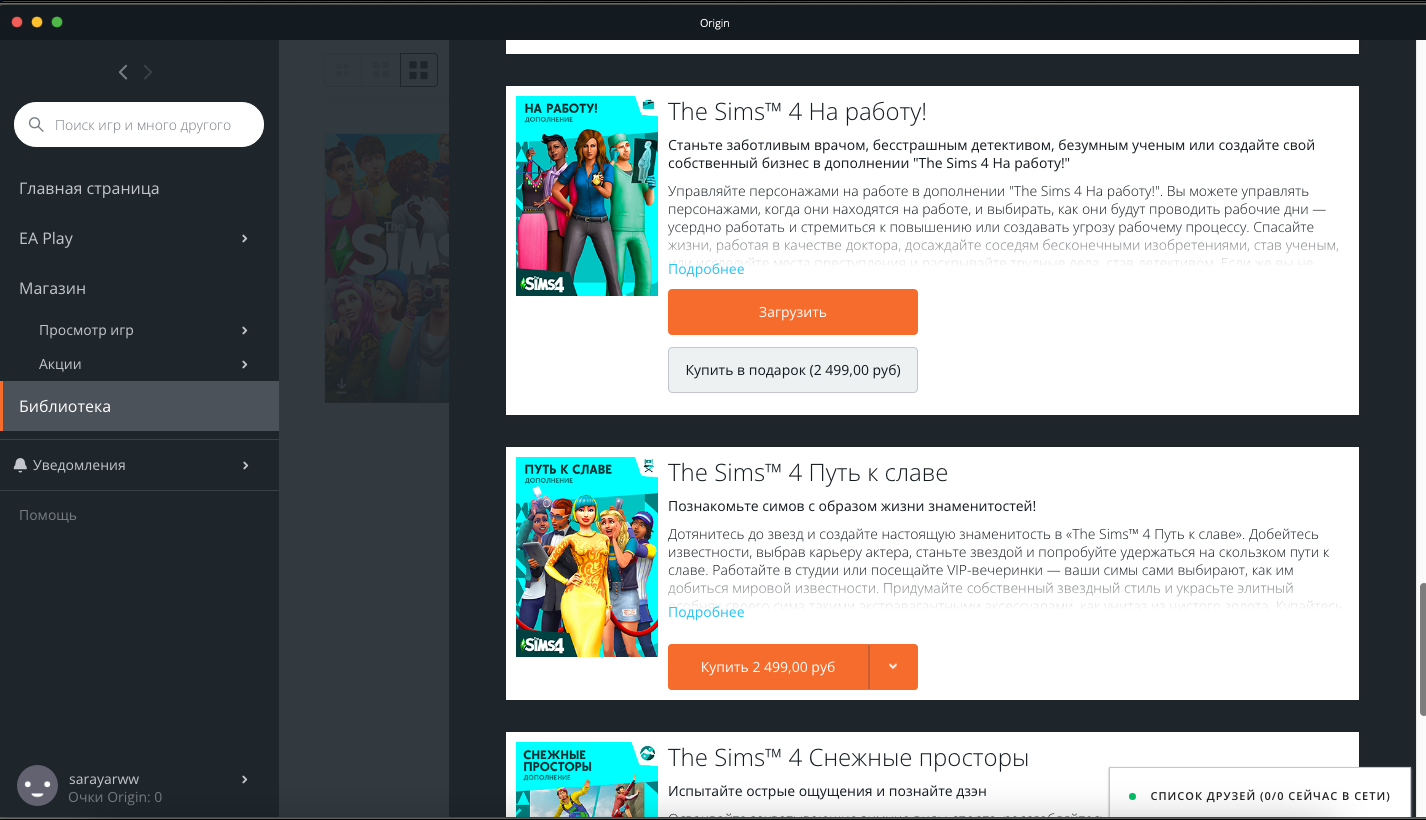1426x820 pixels.
Task: Go to Главная страница
Action: (89, 188)
